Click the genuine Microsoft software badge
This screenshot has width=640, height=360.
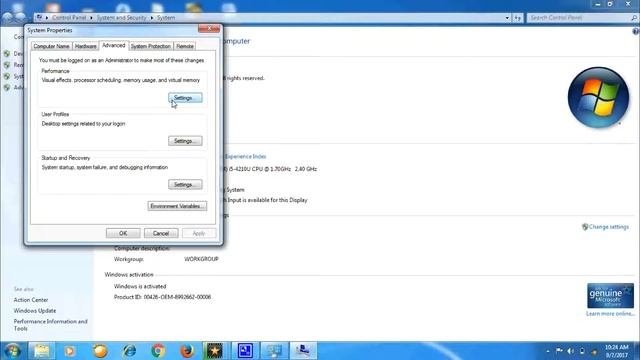[610, 296]
